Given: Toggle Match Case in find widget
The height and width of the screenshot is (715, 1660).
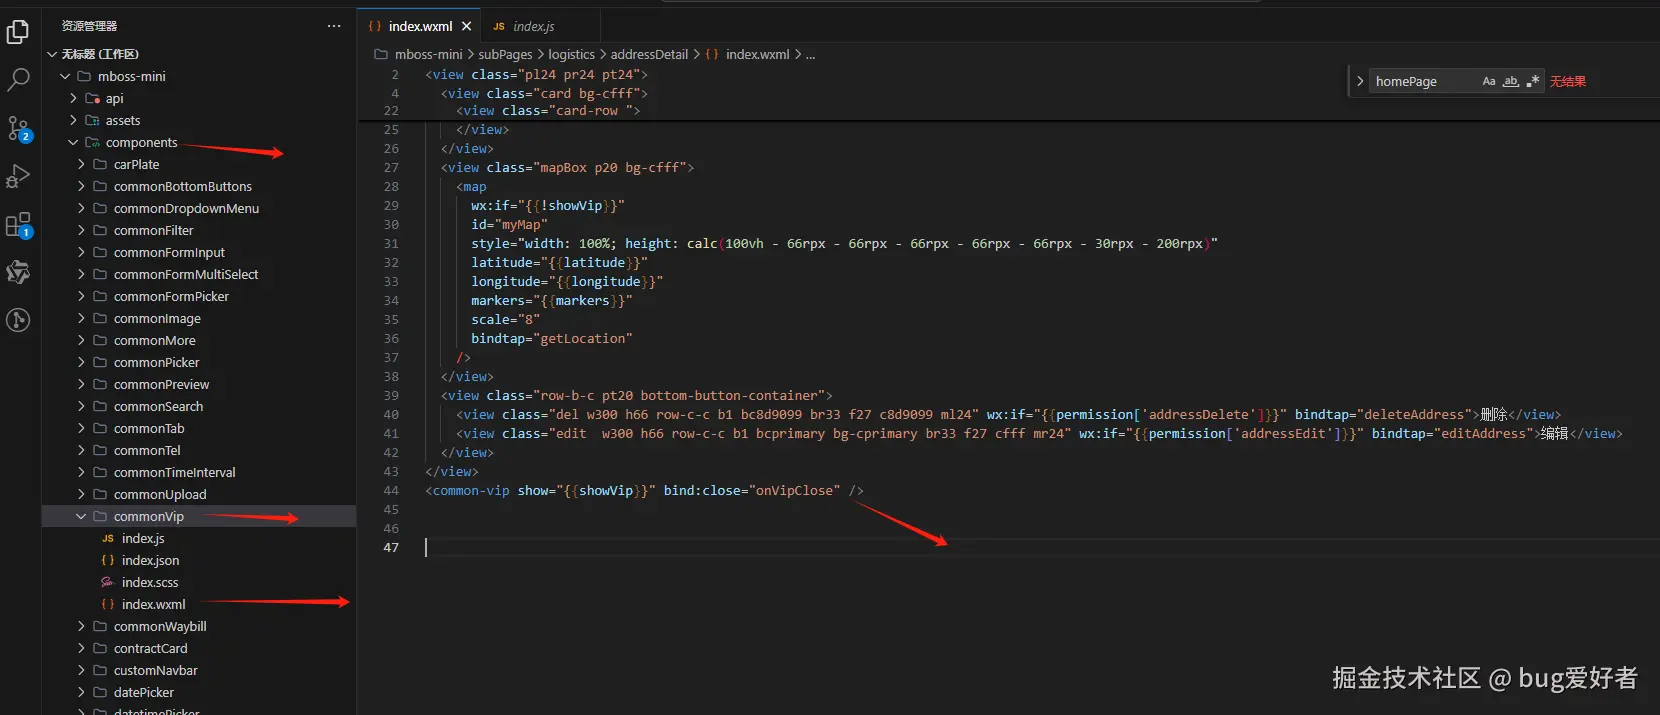Looking at the screenshot, I should click(x=1489, y=81).
